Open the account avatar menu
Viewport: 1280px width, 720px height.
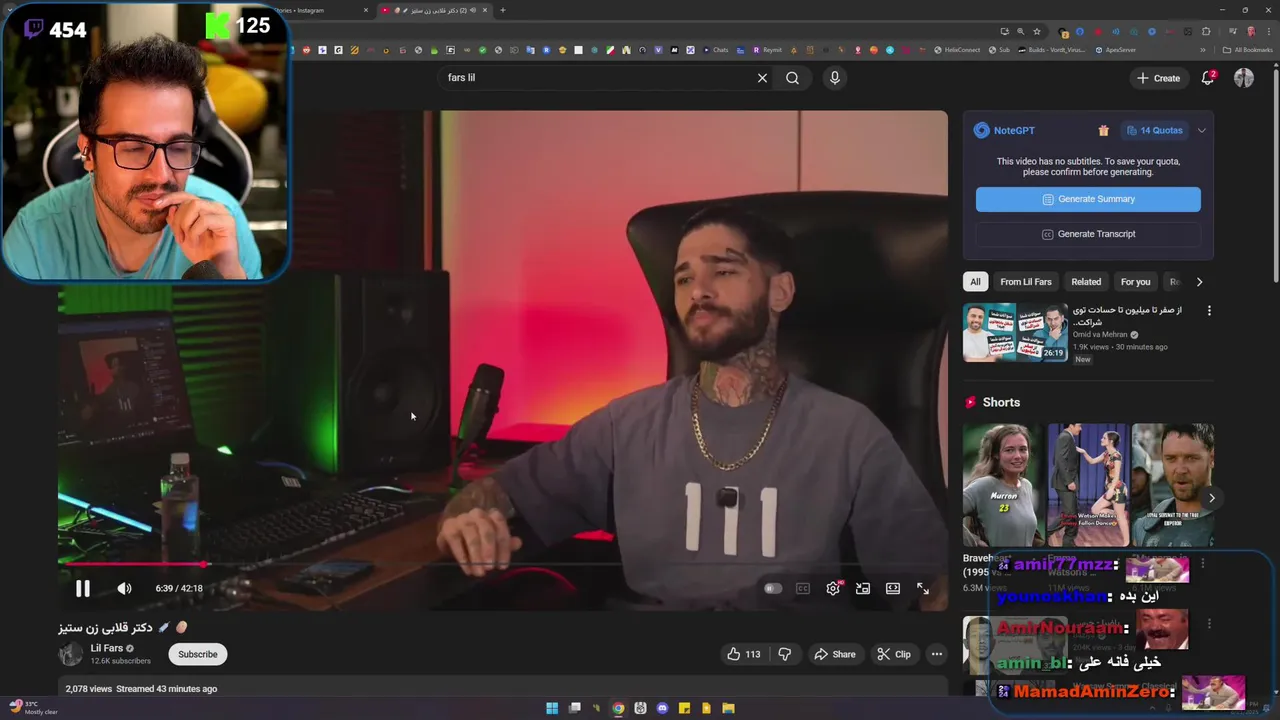(x=1244, y=78)
